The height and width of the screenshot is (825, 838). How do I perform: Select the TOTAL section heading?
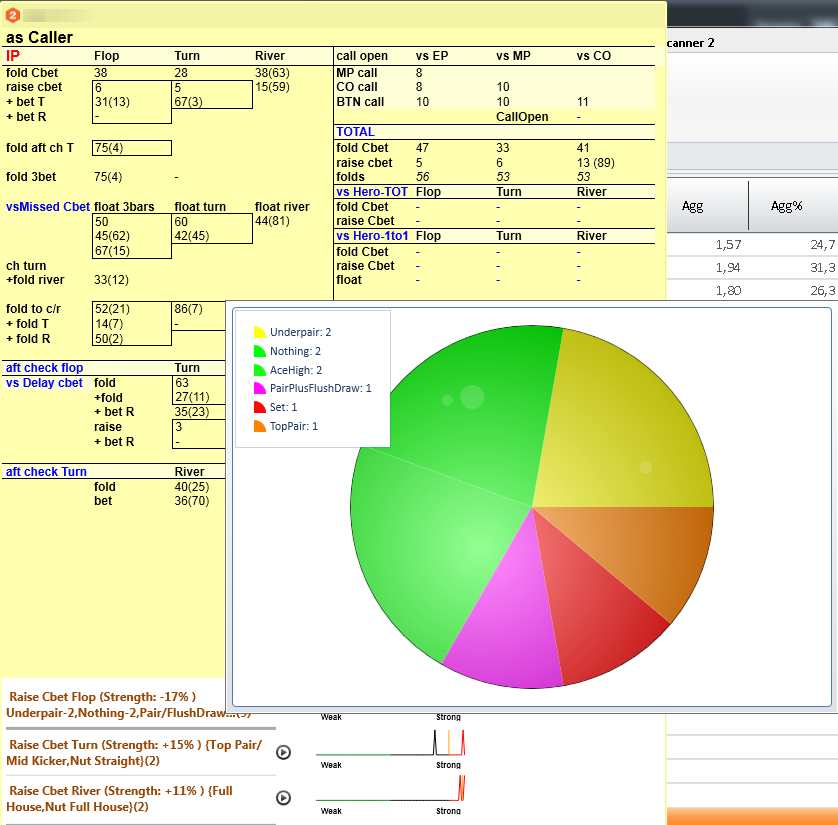pyautogui.click(x=355, y=131)
